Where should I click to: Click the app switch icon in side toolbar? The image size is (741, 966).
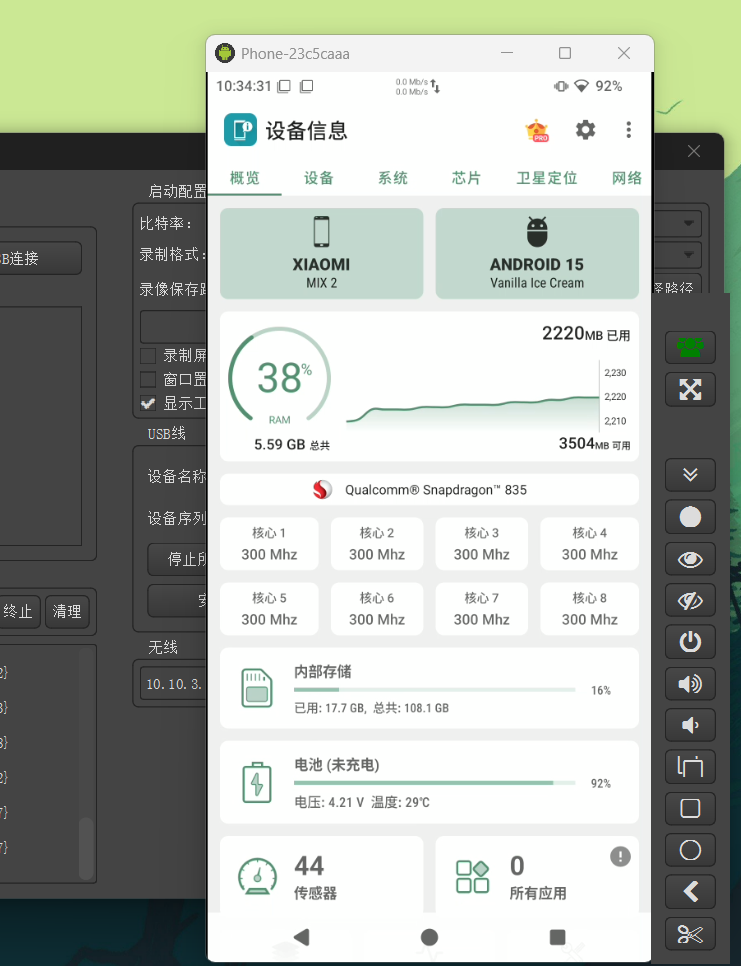pos(690,767)
